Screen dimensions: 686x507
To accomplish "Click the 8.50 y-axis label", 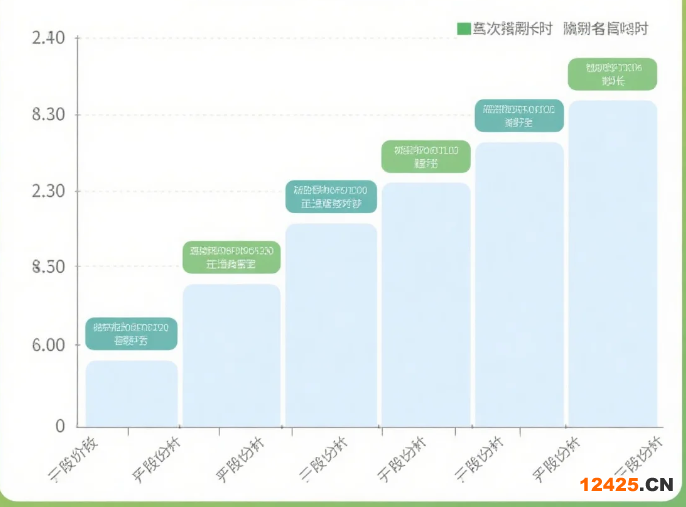I will [49, 267].
